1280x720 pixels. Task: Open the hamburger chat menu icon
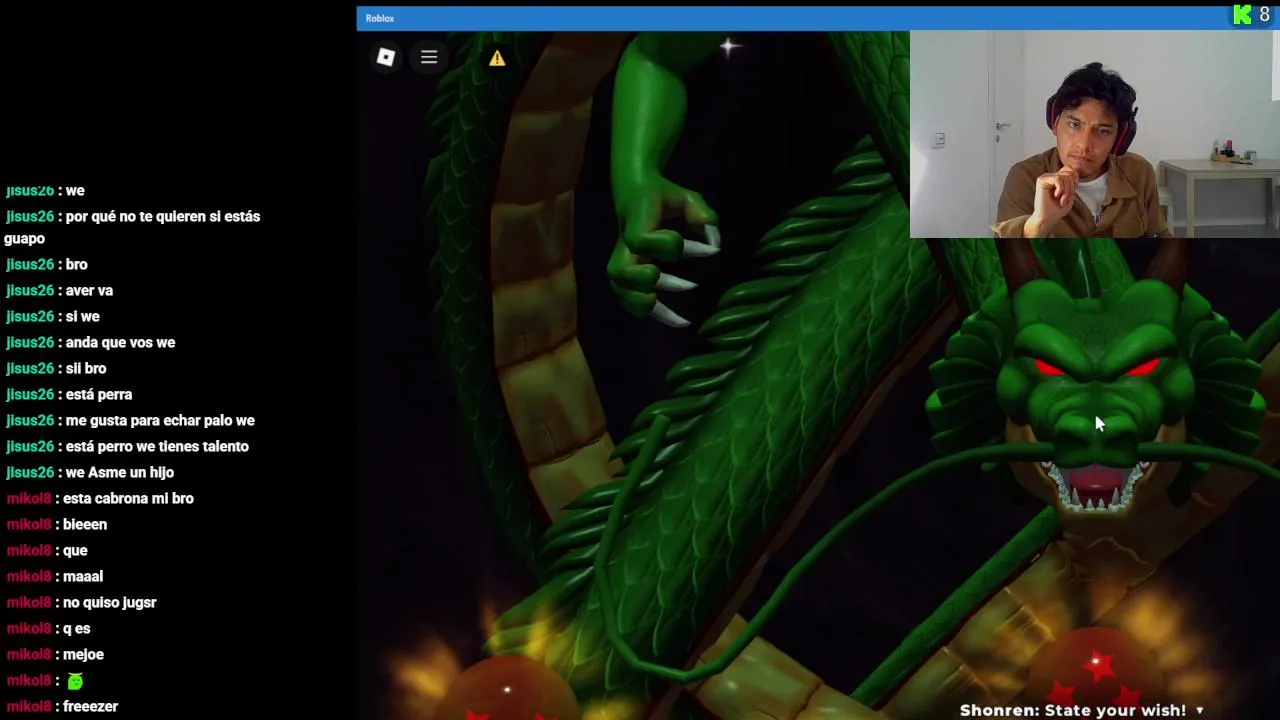(x=429, y=57)
